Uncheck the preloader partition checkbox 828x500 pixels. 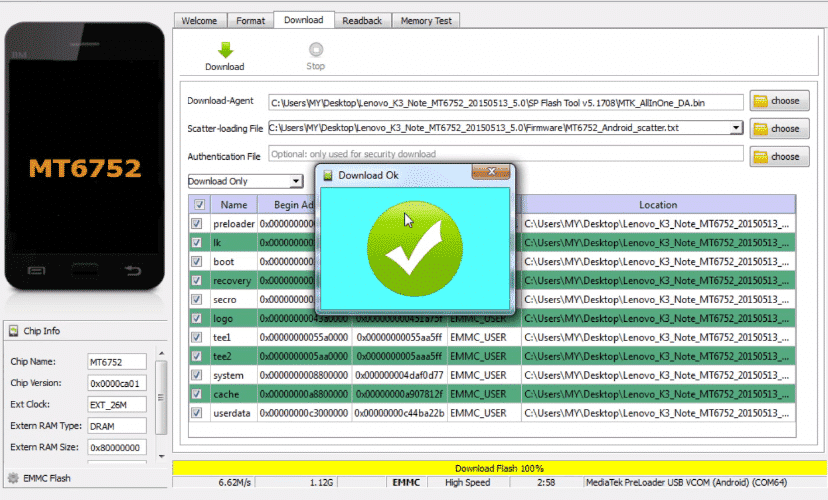point(196,223)
